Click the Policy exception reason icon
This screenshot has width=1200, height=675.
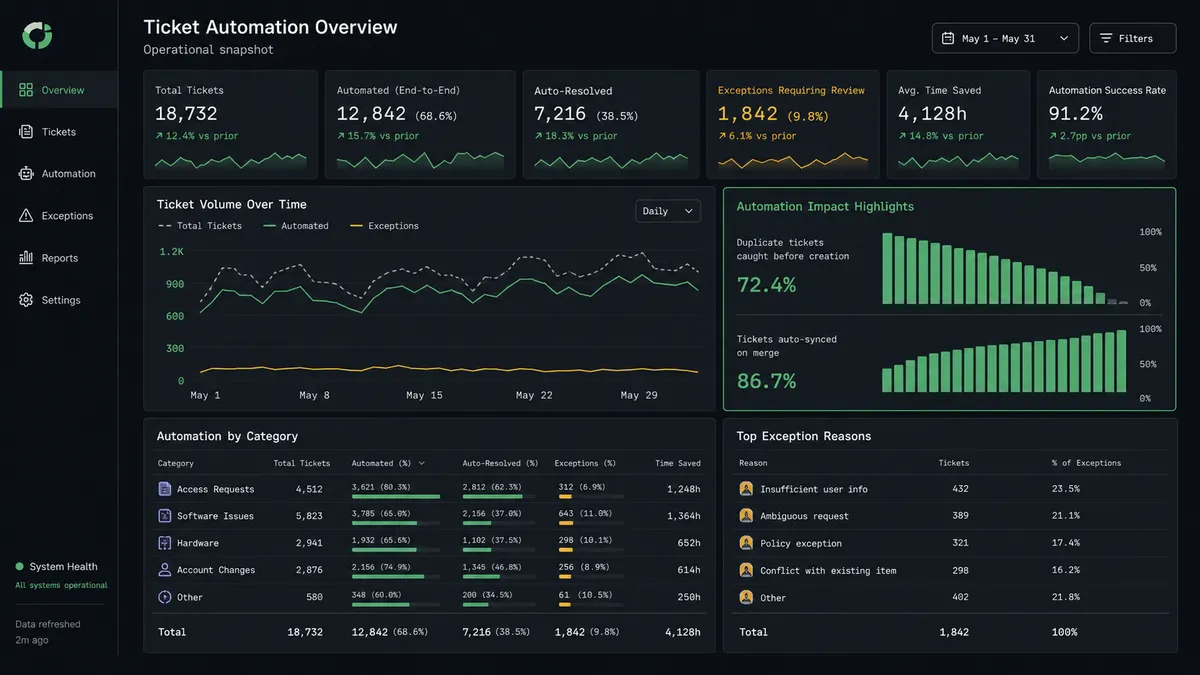click(x=746, y=543)
